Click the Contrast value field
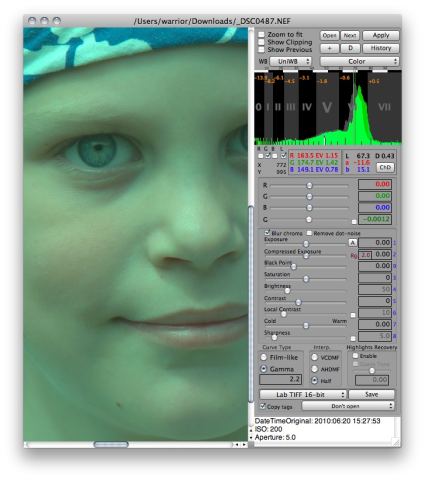This screenshot has width=425, height=480. pyautogui.click(x=375, y=301)
